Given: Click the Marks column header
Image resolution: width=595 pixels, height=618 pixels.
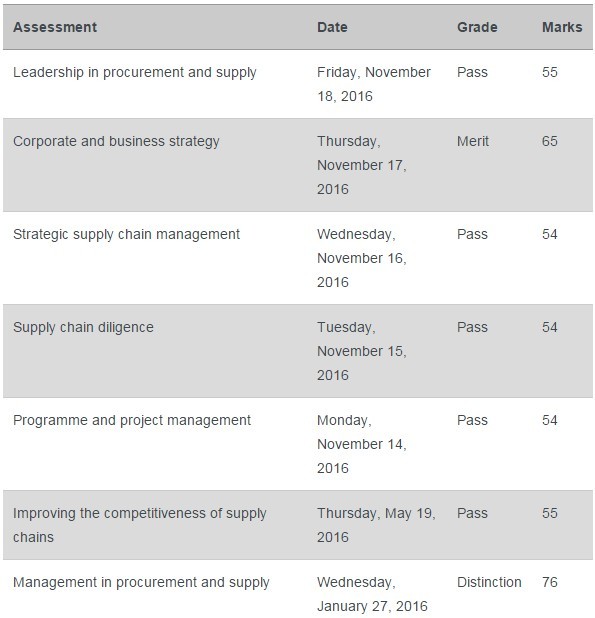Looking at the screenshot, I should [562, 27].
